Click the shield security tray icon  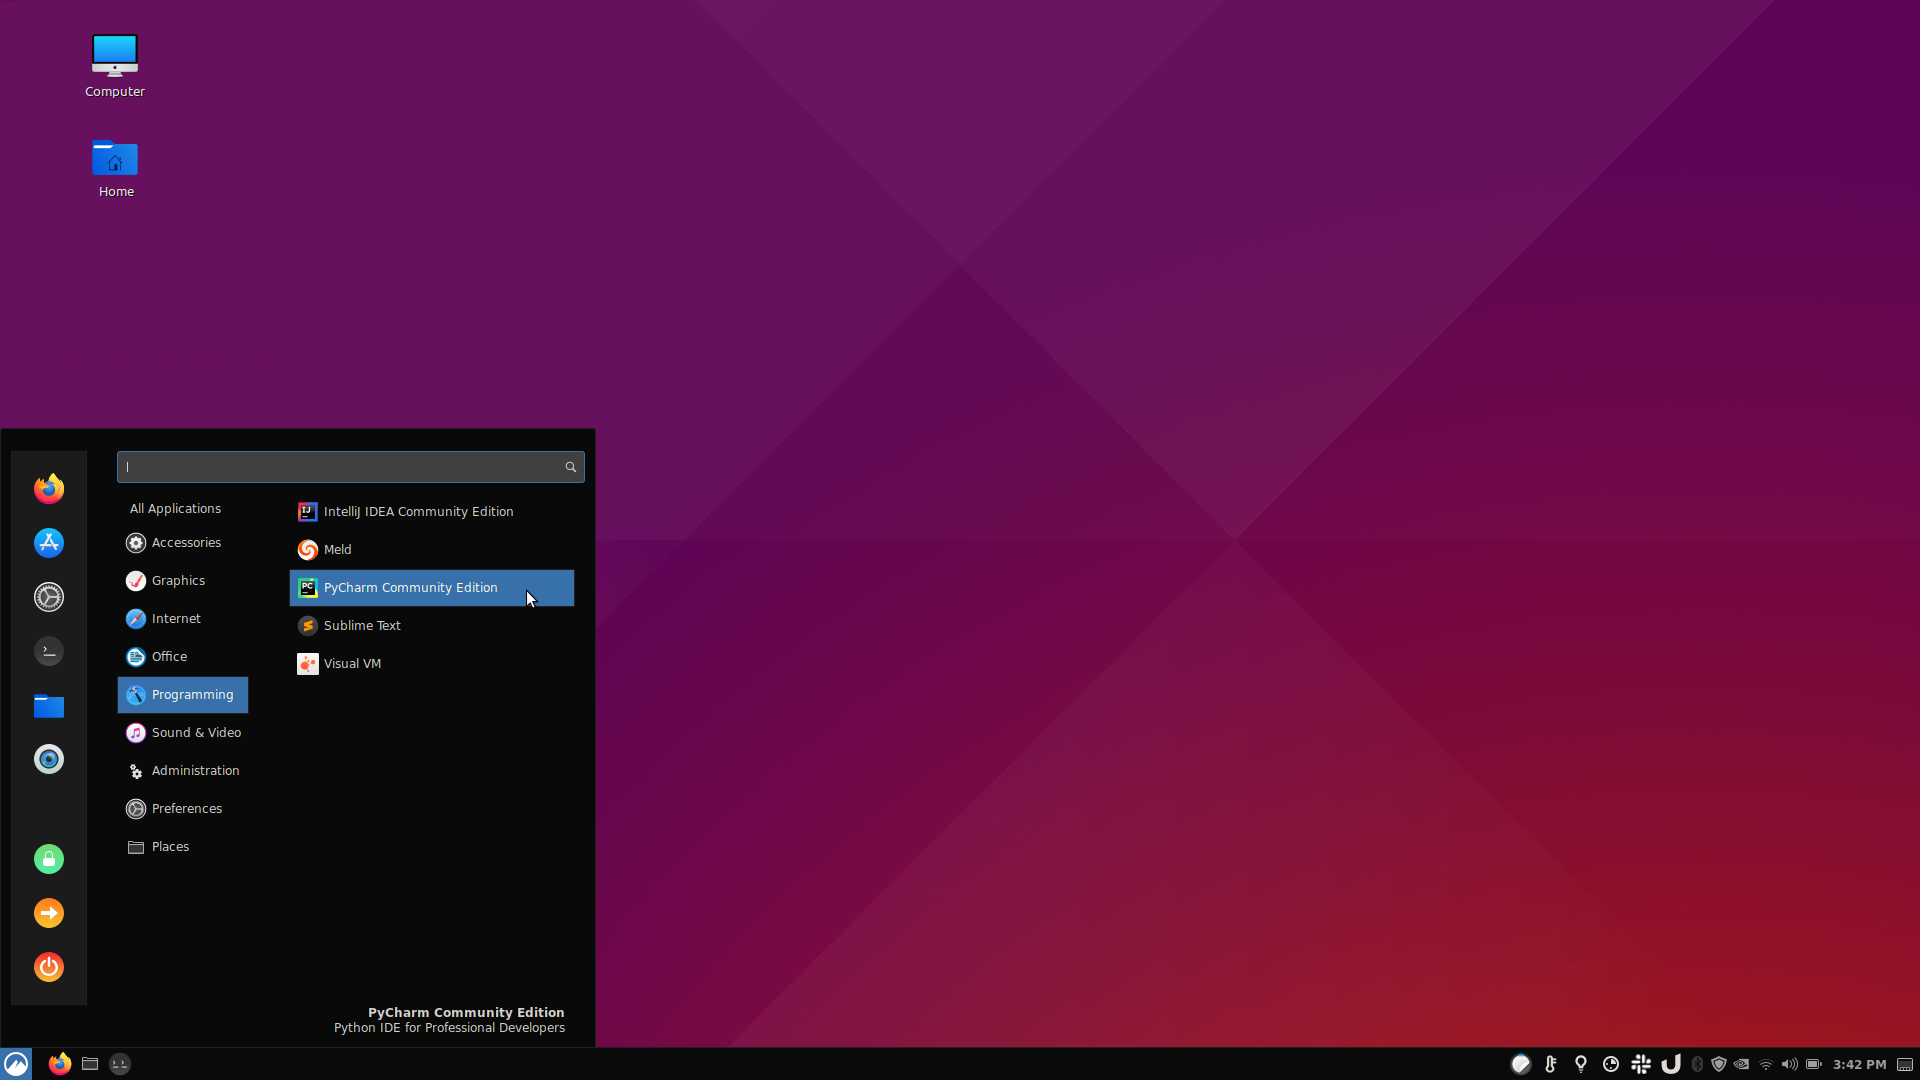tap(1719, 1064)
